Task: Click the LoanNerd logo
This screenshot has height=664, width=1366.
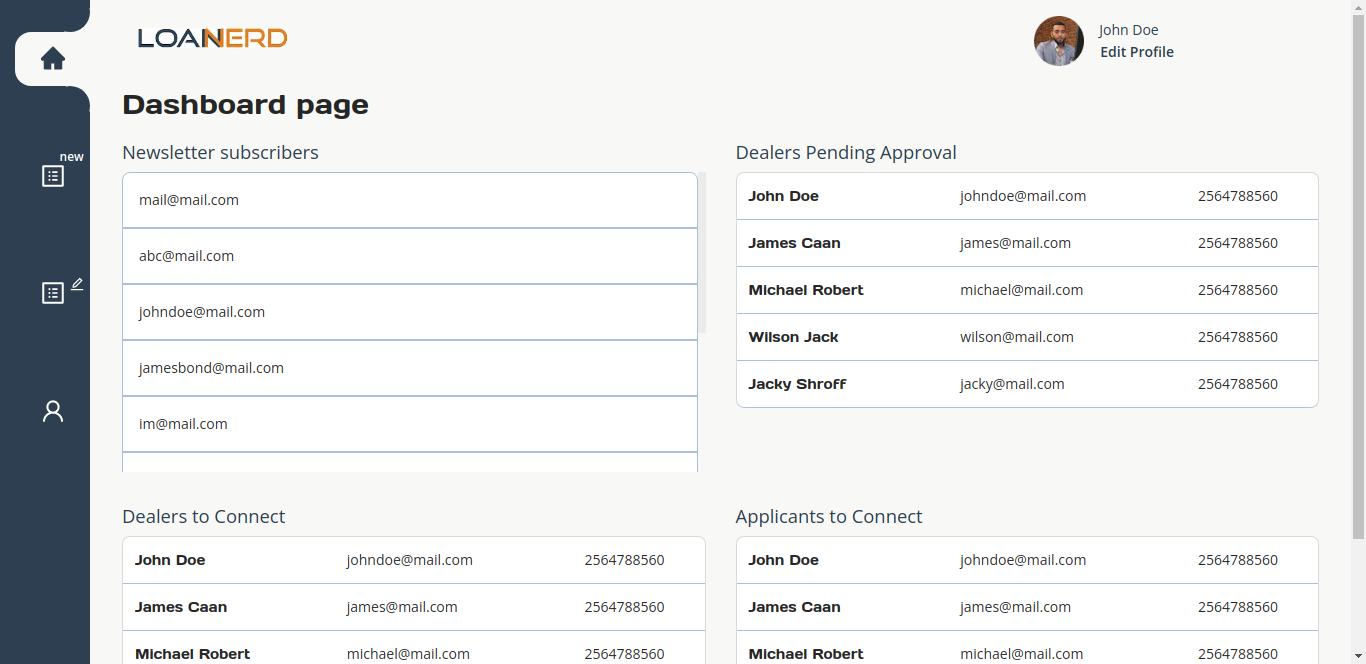Action: point(213,38)
